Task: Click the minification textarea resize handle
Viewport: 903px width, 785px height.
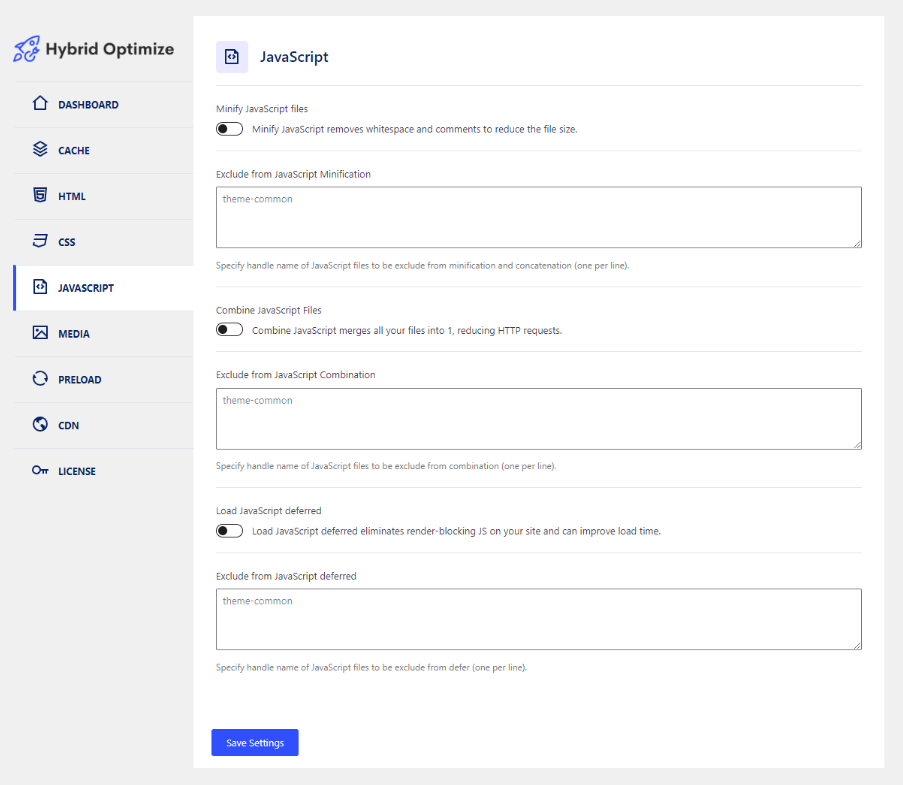Action: 857,242
